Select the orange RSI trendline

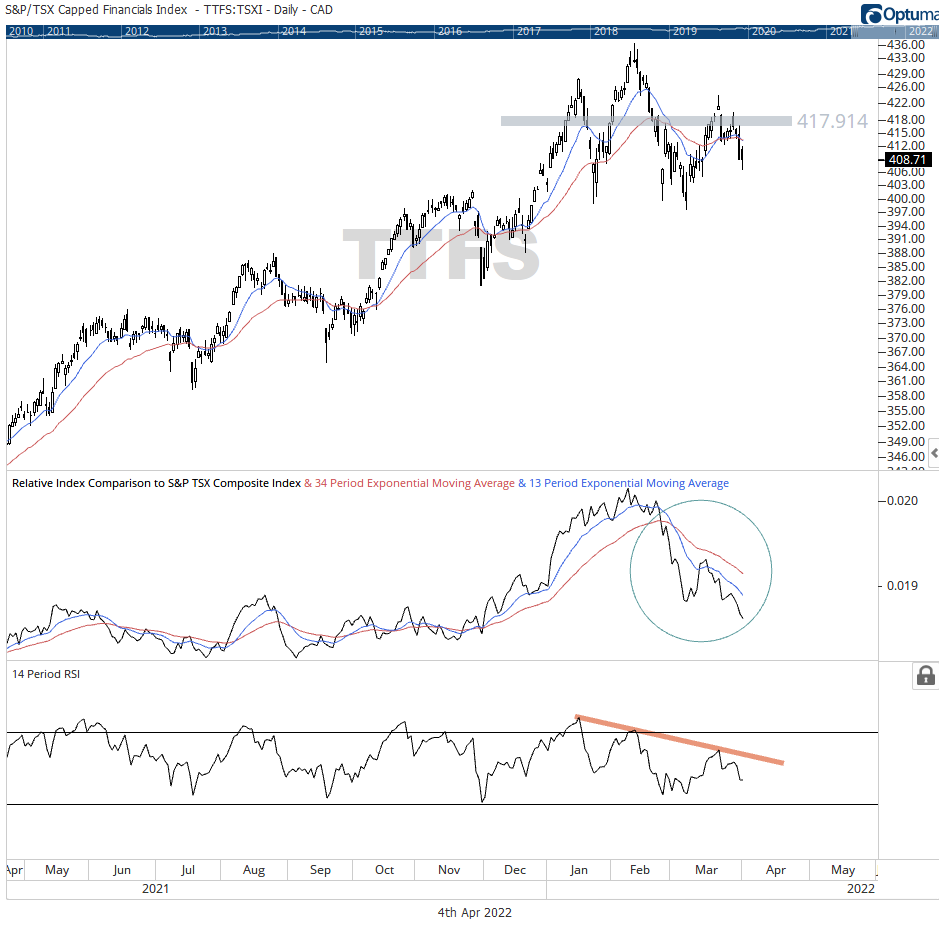coord(680,738)
